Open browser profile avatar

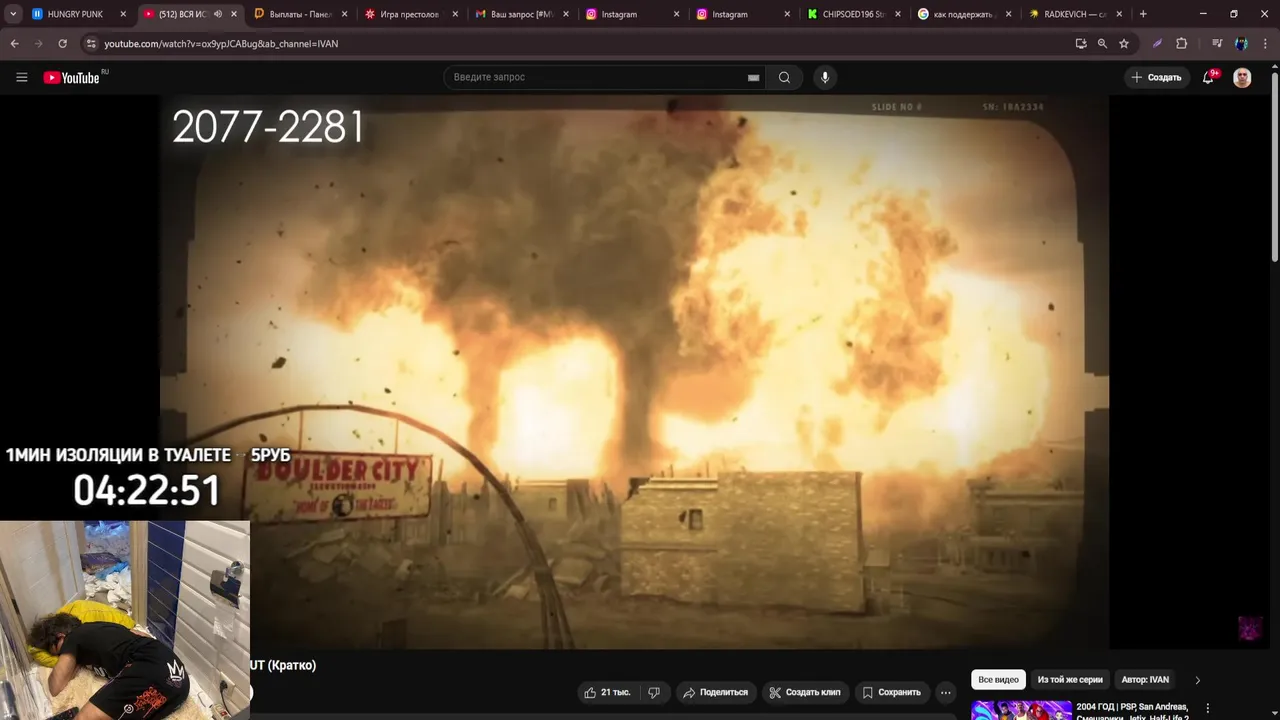pyautogui.click(x=1241, y=44)
